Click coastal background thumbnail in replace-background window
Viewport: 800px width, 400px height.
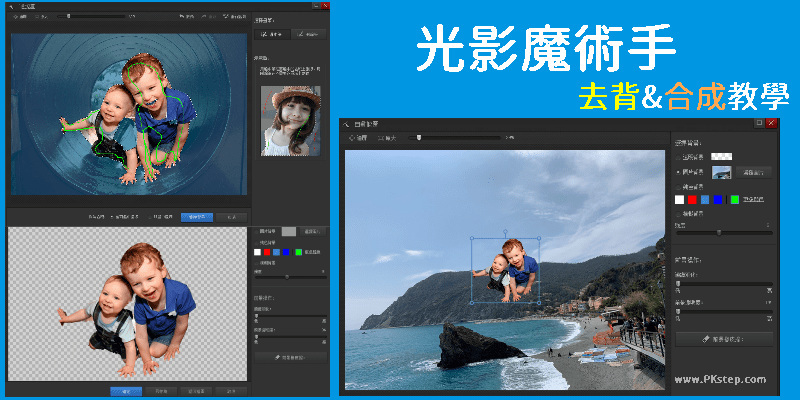tap(722, 172)
